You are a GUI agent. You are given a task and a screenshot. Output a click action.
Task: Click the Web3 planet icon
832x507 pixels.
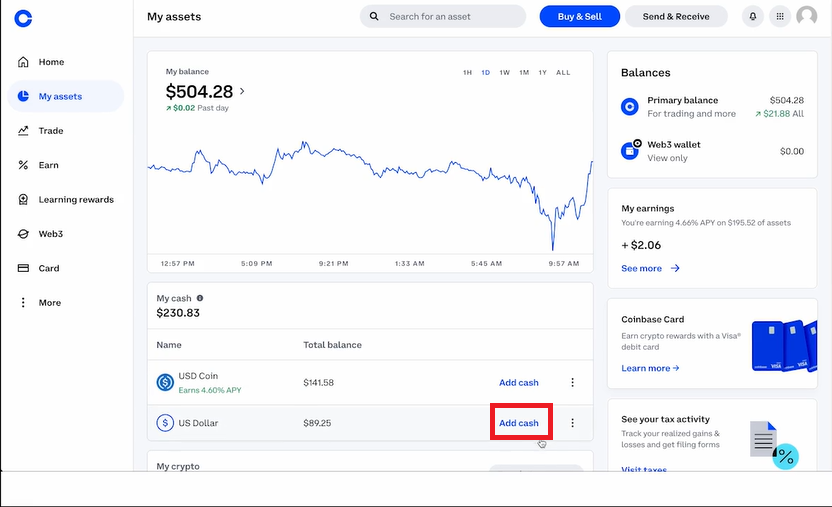(23, 234)
